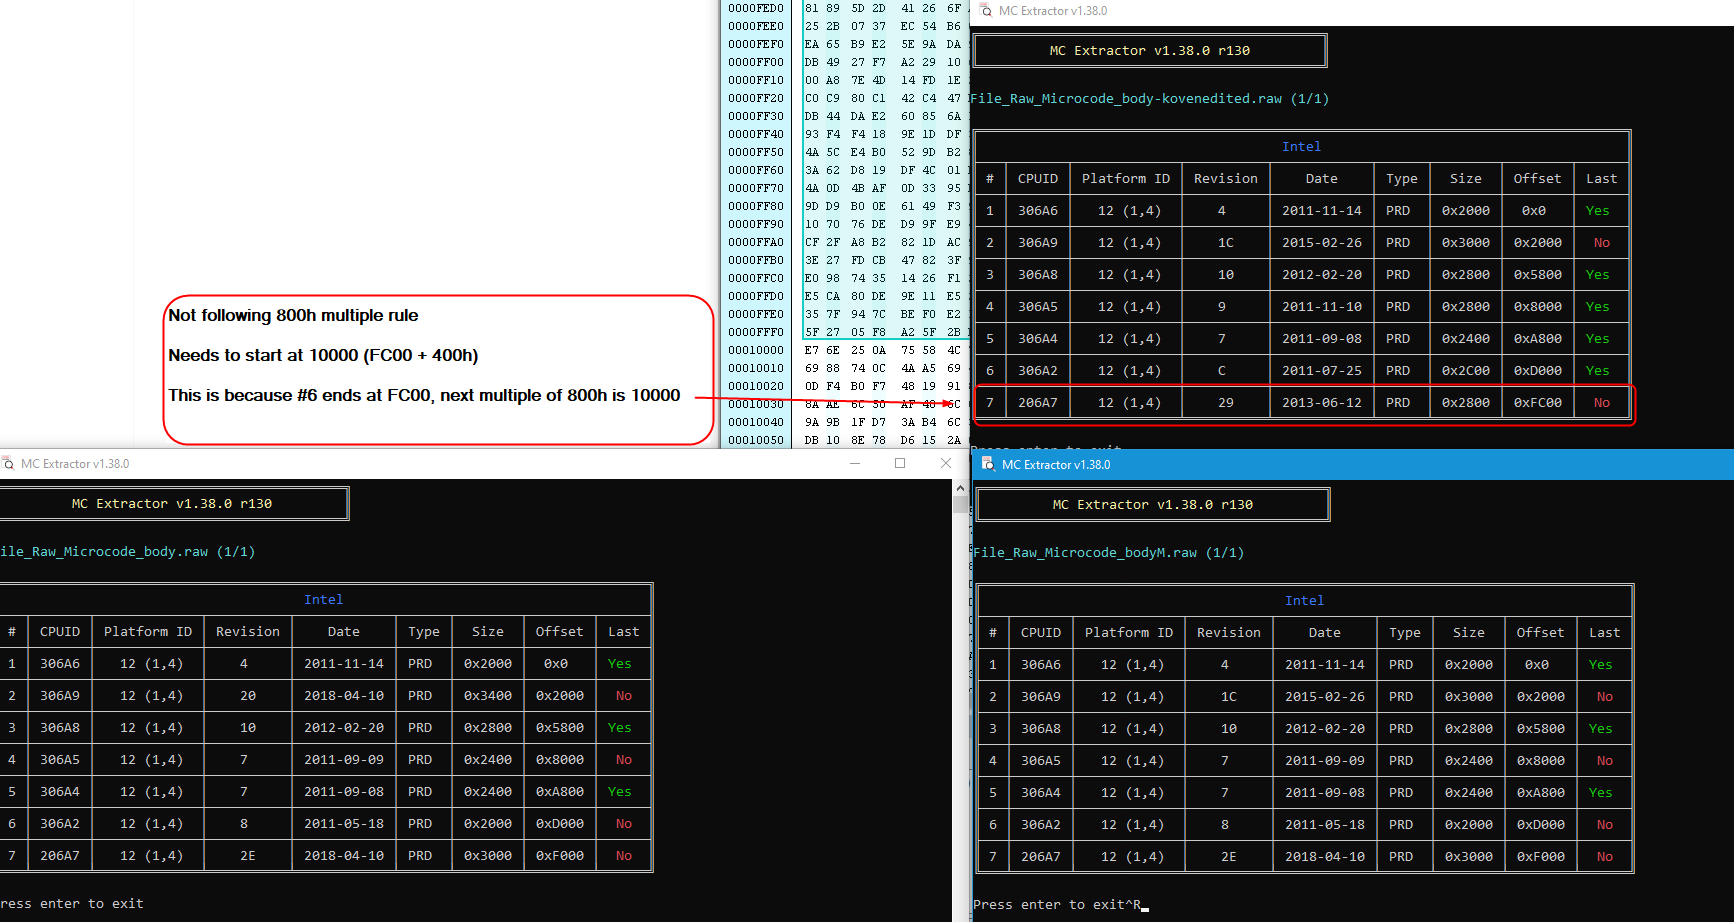This screenshot has width=1734, height=922.
Task: Click revision 29 in the kovenedited table
Action: coord(1226,402)
